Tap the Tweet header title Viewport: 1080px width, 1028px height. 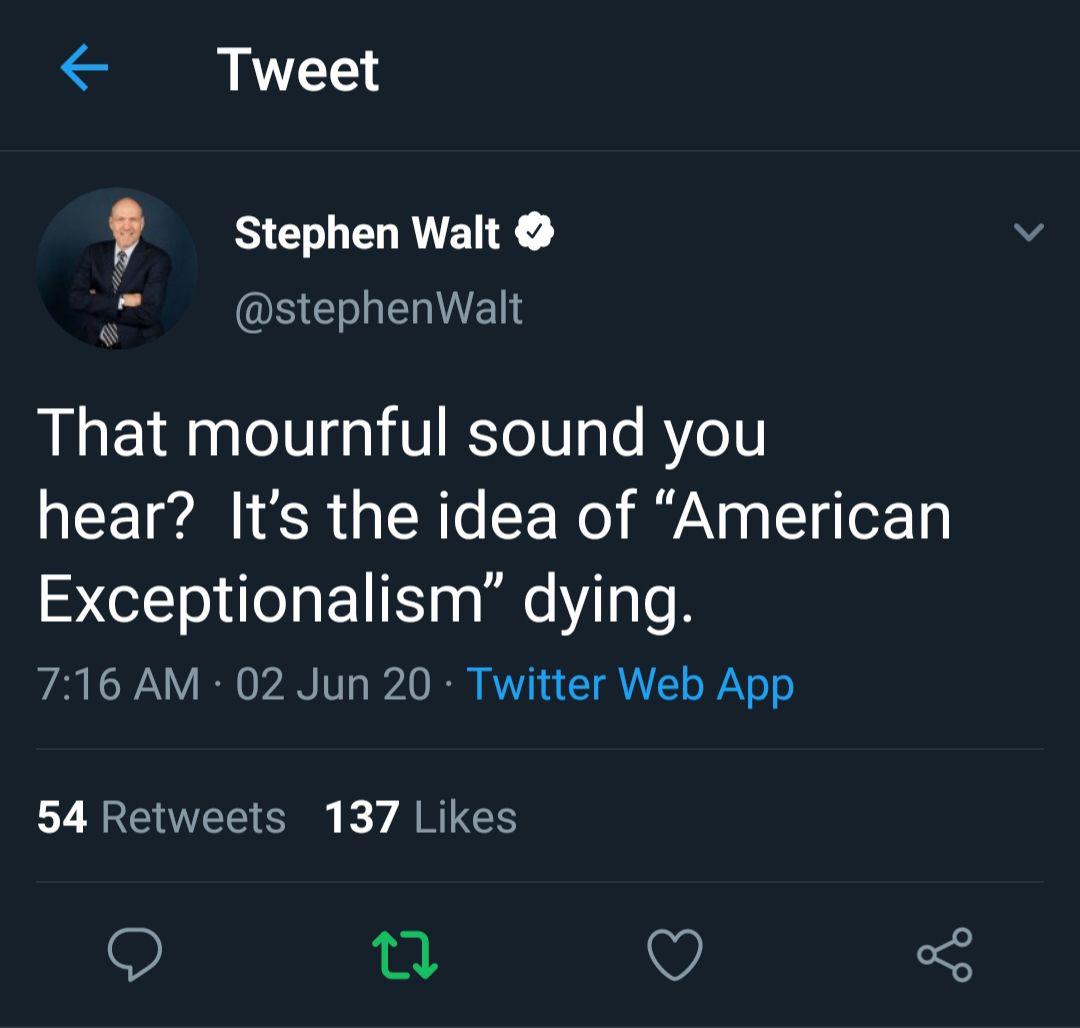point(298,70)
